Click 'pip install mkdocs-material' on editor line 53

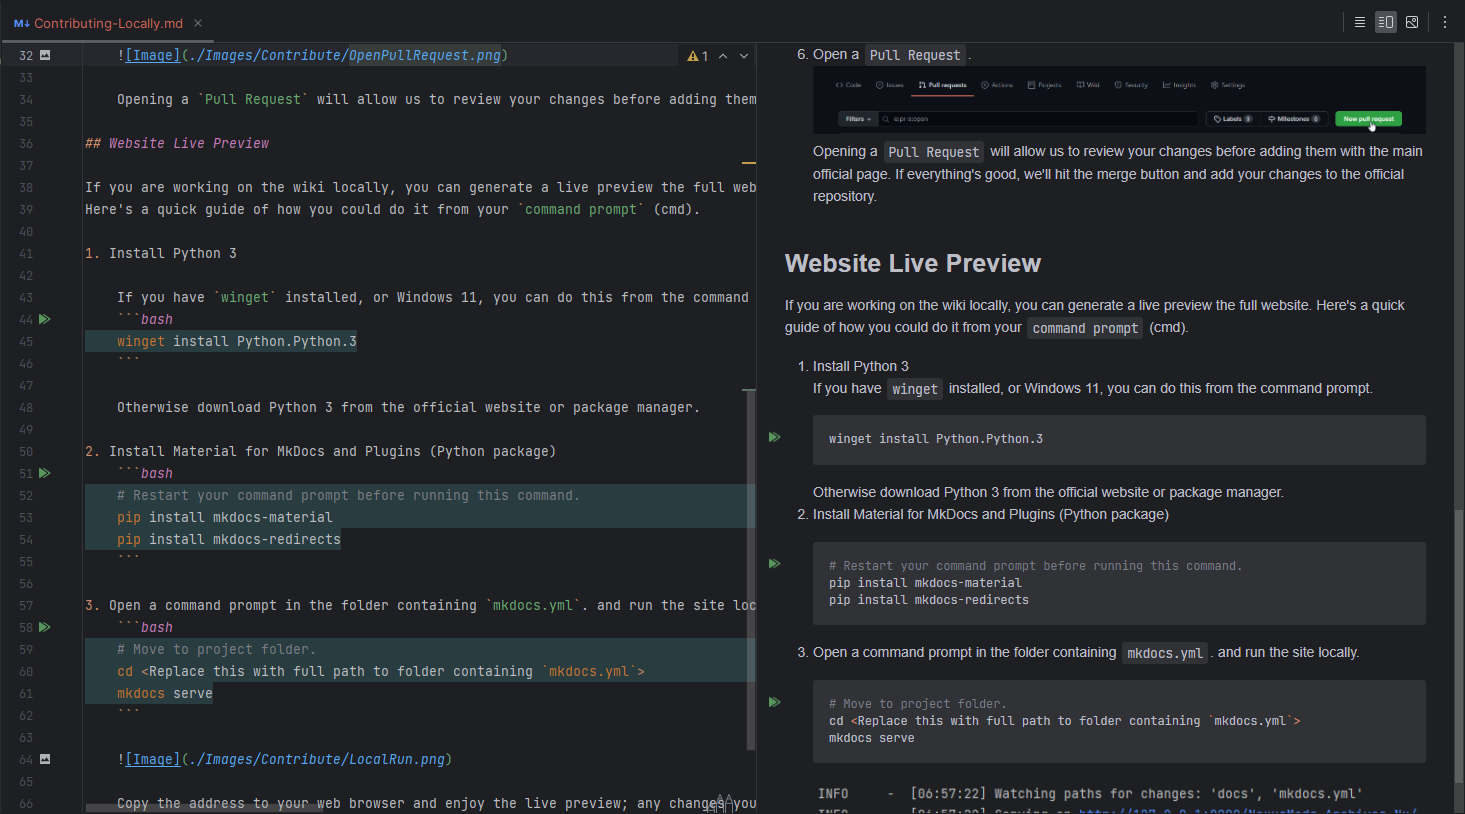pyautogui.click(x=225, y=517)
